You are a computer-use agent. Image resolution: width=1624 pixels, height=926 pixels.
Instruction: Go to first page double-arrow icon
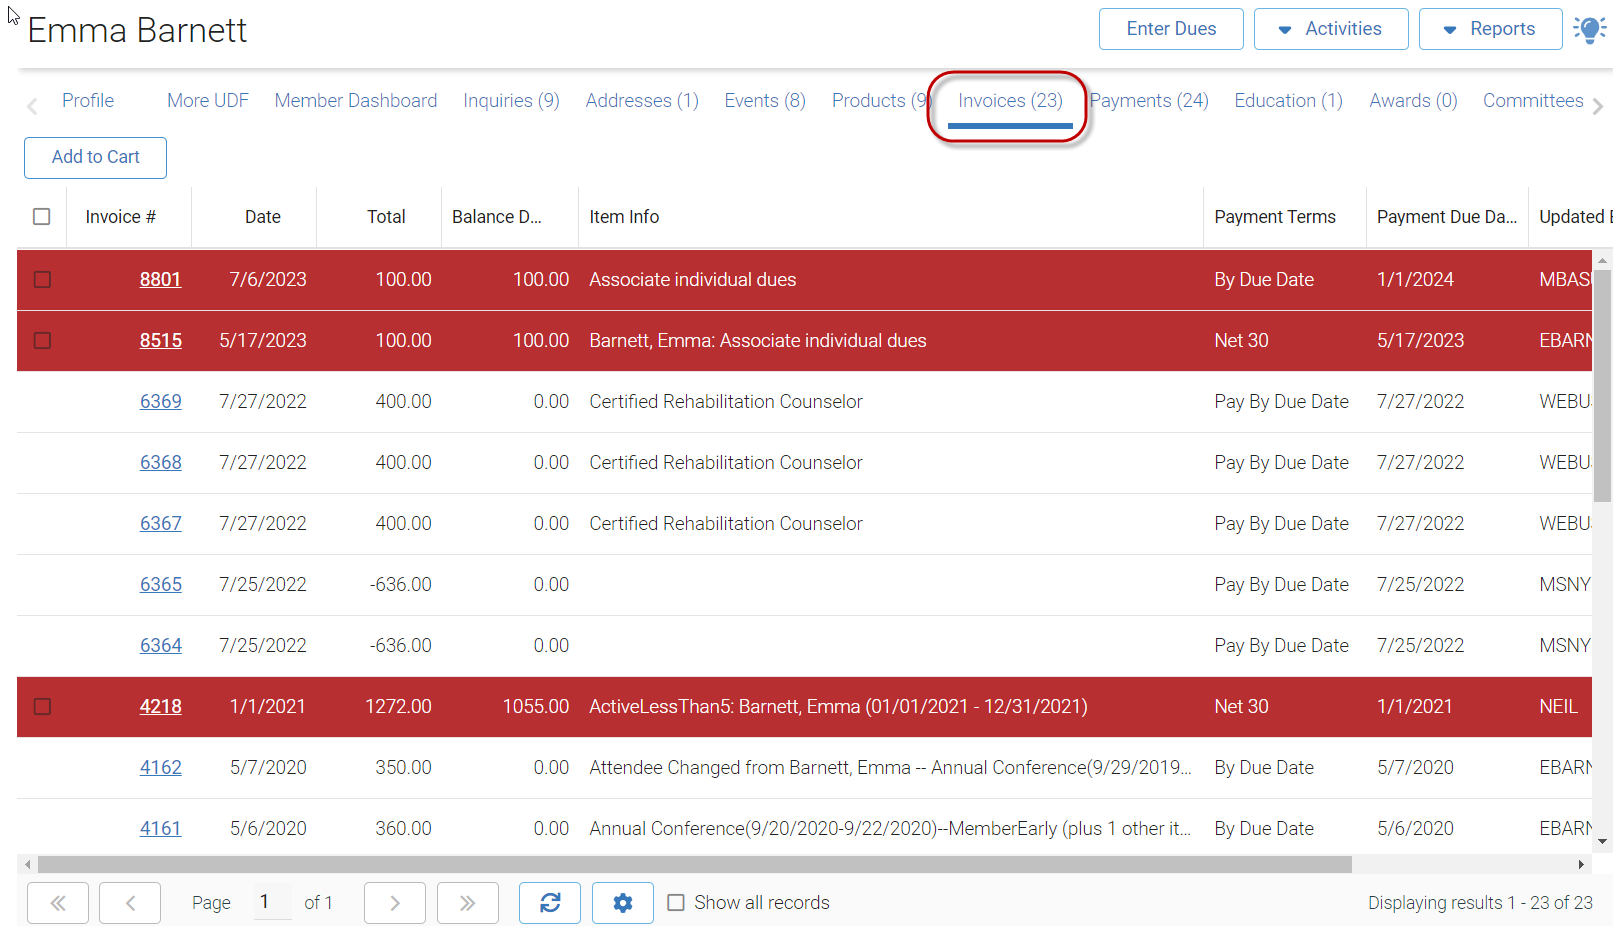pyautogui.click(x=58, y=903)
